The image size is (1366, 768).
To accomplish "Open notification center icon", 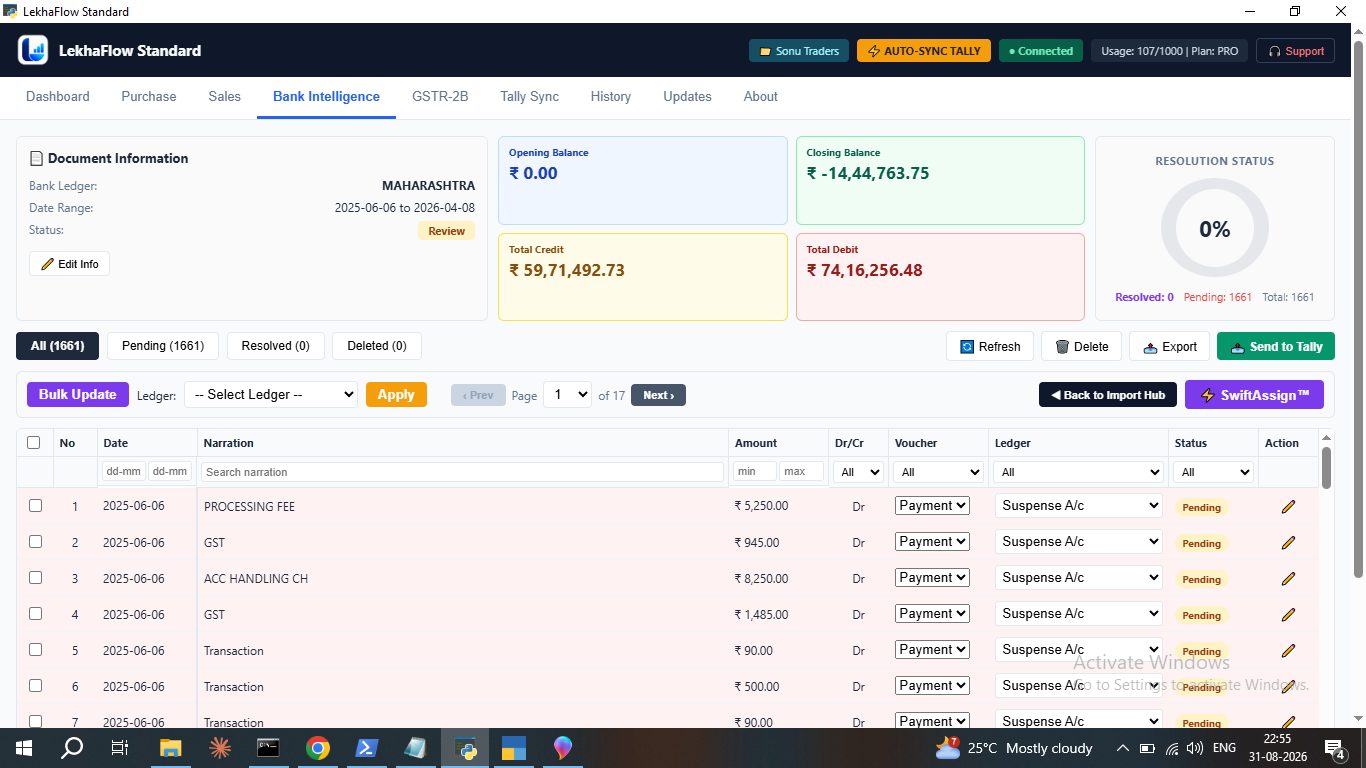I will tap(1335, 748).
